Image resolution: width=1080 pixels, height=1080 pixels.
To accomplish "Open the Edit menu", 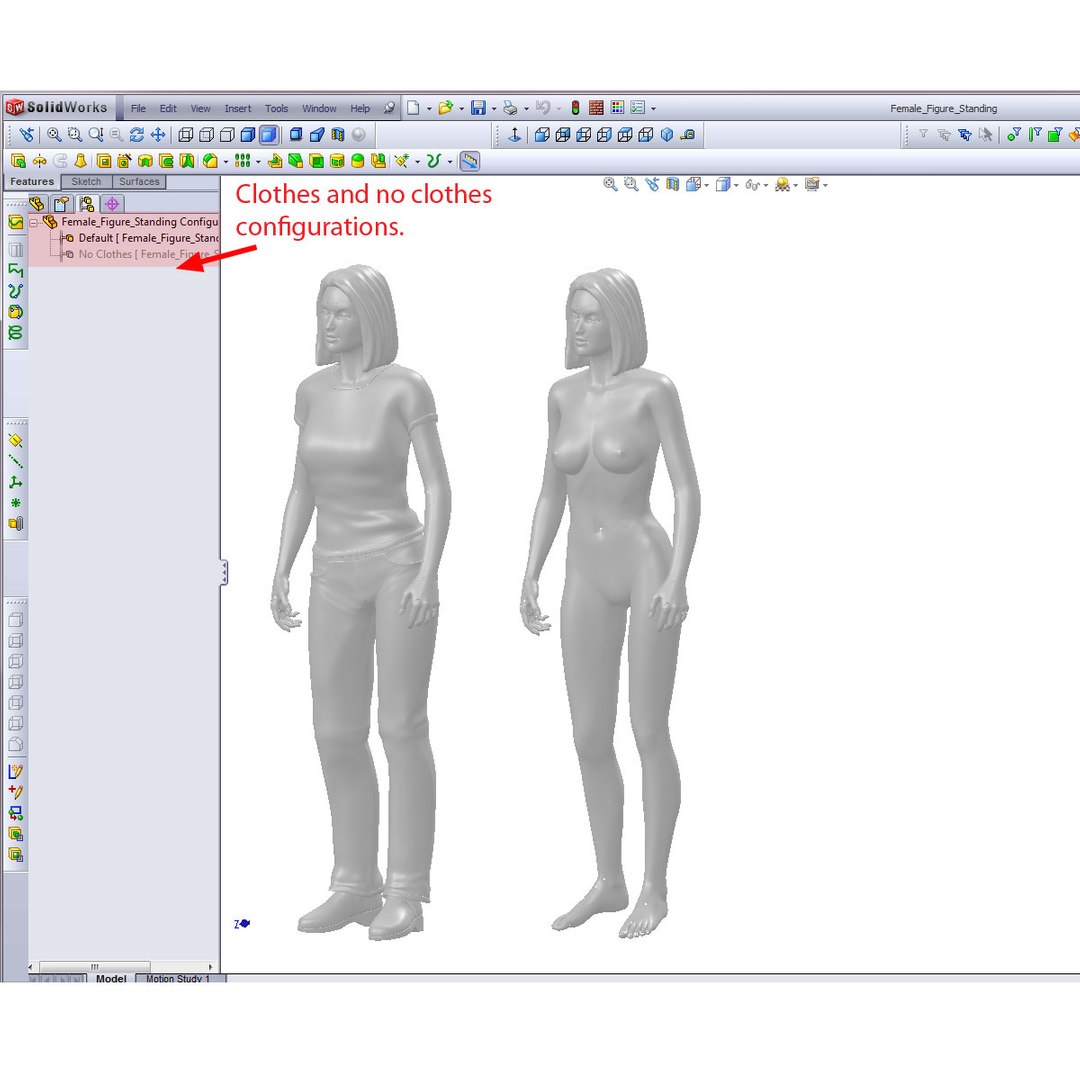I will pos(168,109).
